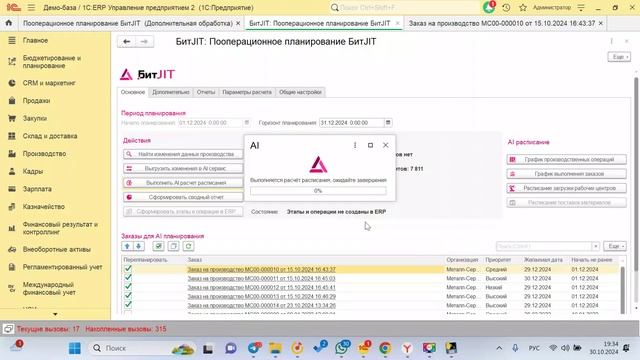Click Сформировать сводный отчет button
The image size is (640, 360).
(183, 197)
